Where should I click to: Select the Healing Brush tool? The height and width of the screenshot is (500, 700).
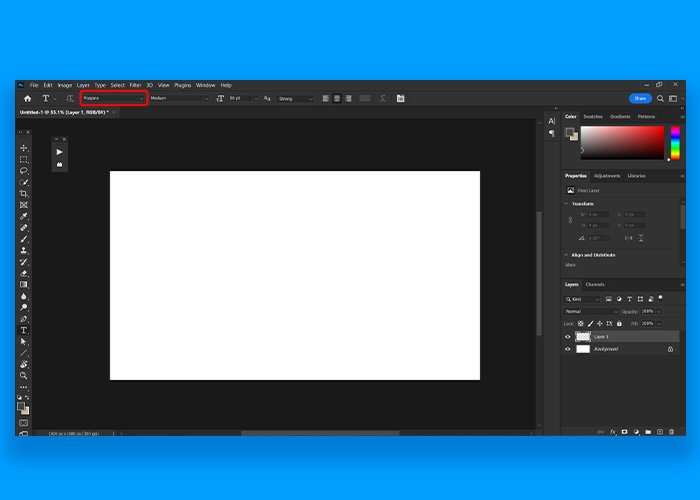click(x=24, y=228)
